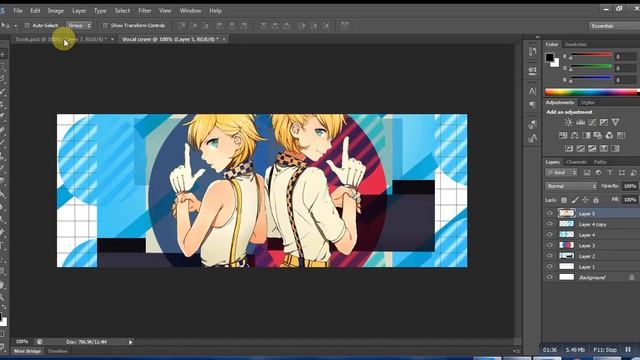The image size is (640, 360).
Task: Switch to the Paths tab
Action: pos(600,162)
